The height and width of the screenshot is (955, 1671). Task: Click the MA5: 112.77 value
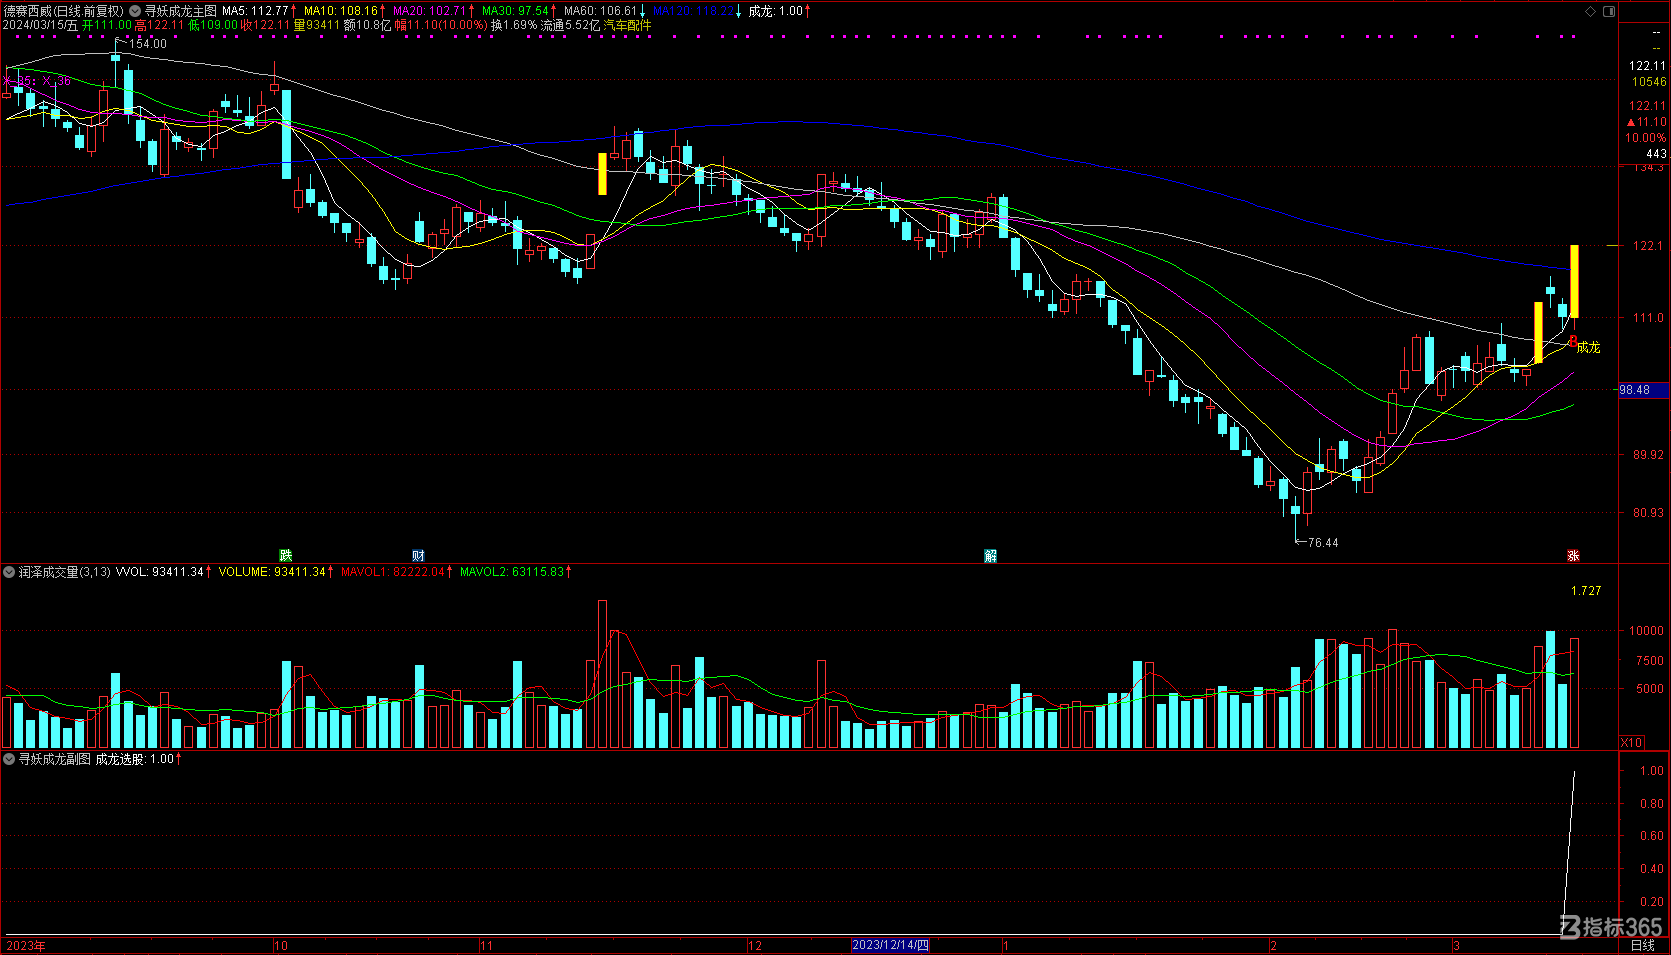(x=255, y=11)
